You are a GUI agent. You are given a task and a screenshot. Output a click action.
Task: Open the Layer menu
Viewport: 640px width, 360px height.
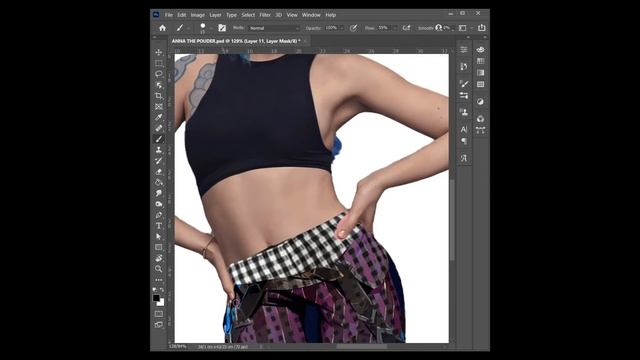point(215,15)
